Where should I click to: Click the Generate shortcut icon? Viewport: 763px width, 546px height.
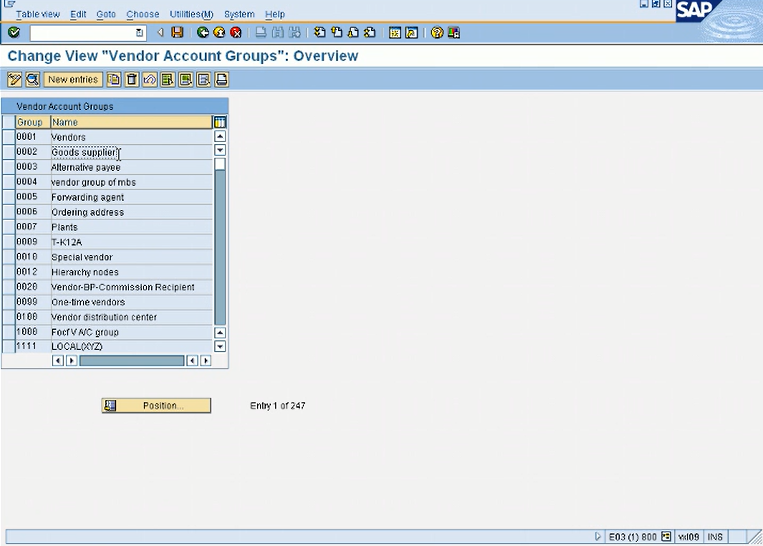[x=412, y=33]
